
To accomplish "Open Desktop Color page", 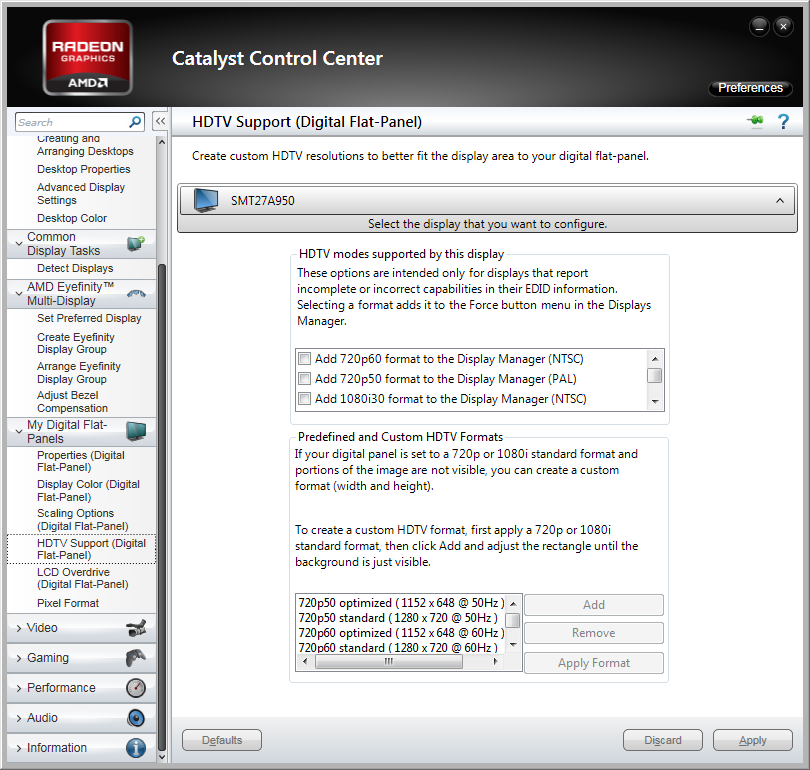I will pos(72,218).
